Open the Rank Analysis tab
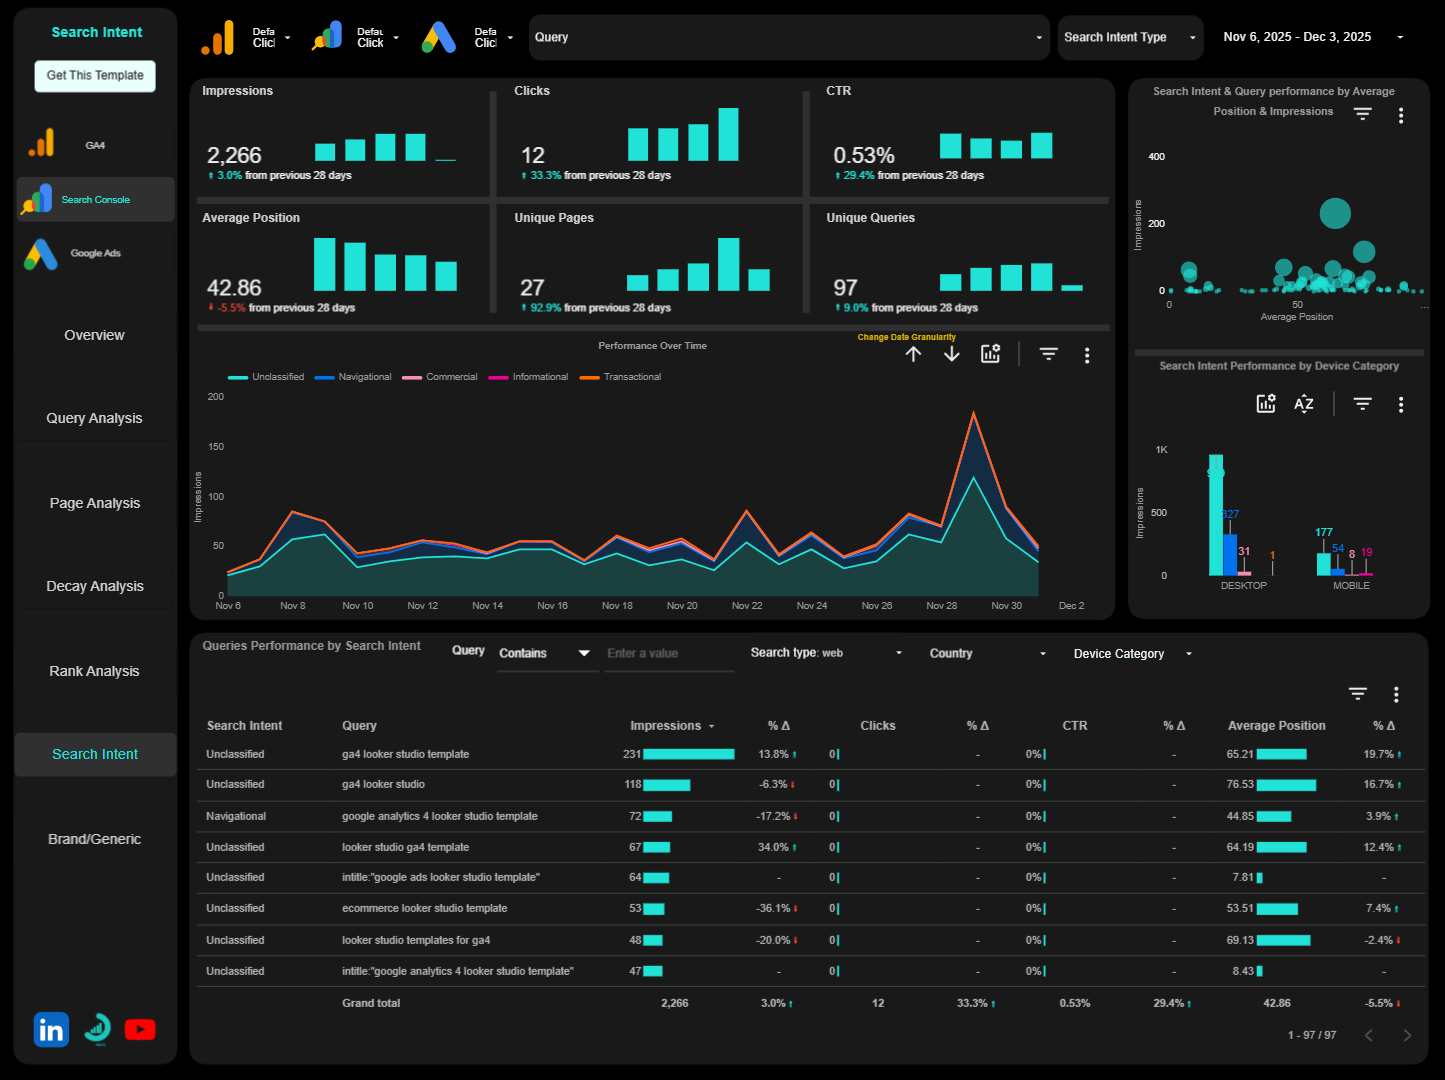Screen dimensions: 1445x1080 [x=94, y=671]
